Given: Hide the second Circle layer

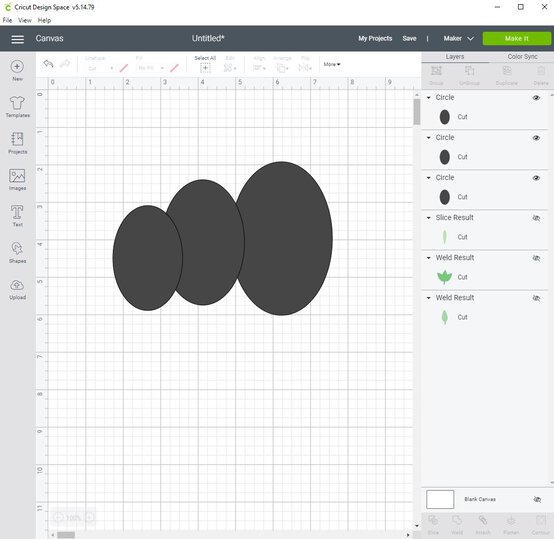Looking at the screenshot, I should pos(536,138).
